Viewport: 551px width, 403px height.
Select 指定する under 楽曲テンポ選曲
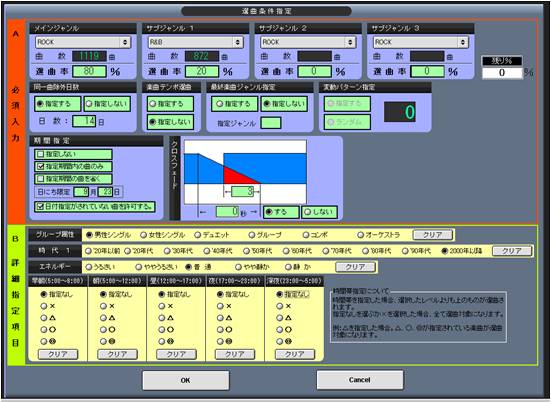170,104
